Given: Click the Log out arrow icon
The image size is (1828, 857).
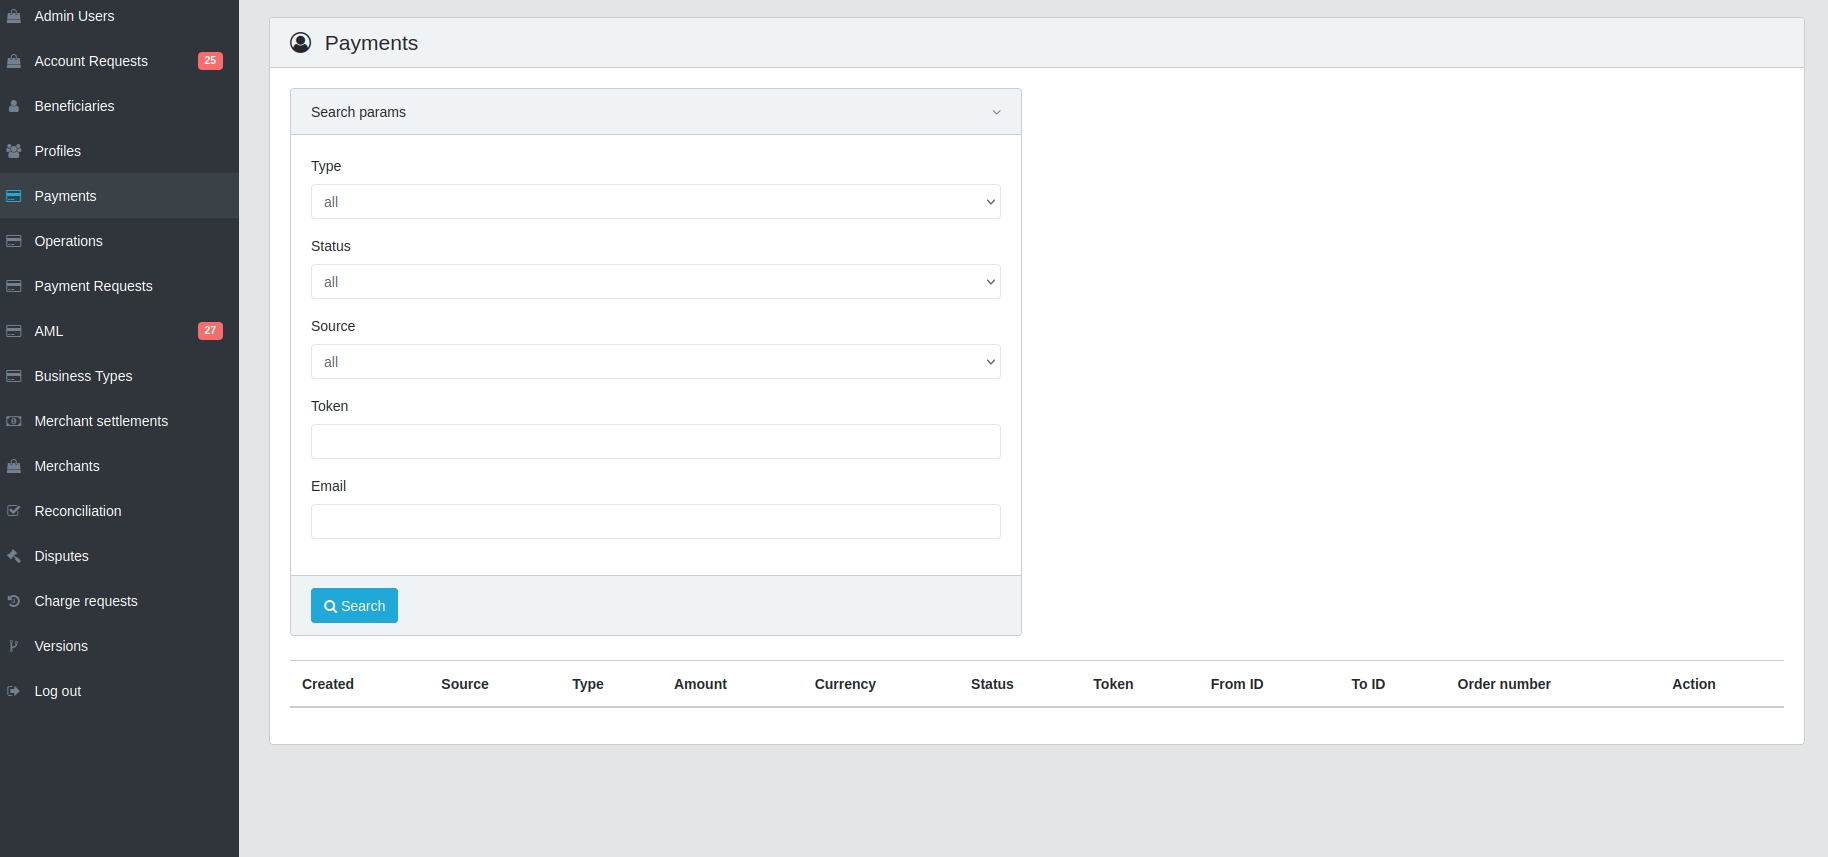Looking at the screenshot, I should [x=14, y=691].
